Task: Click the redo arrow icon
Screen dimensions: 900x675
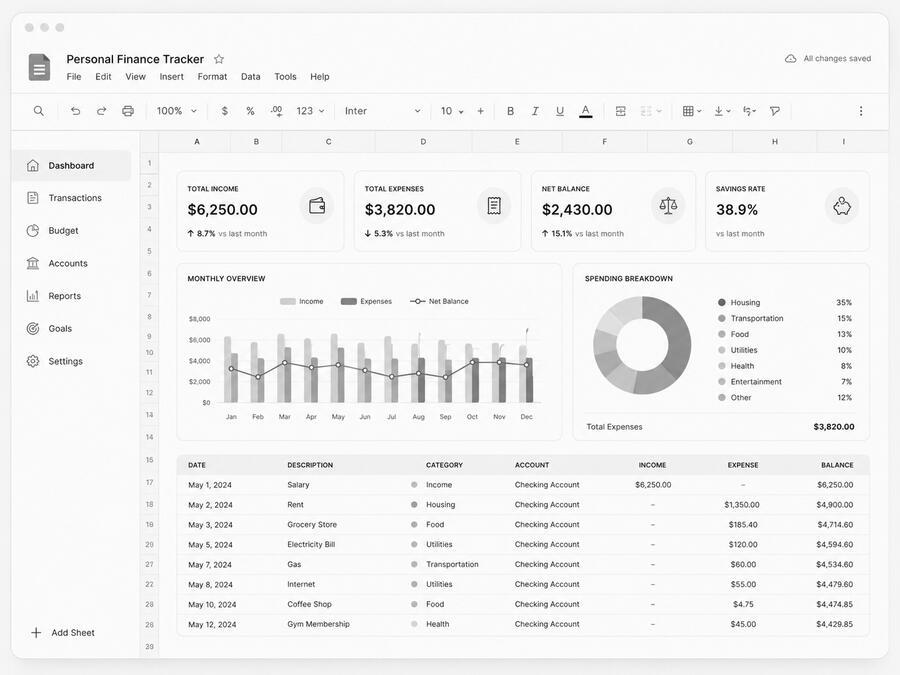Action: coord(102,111)
